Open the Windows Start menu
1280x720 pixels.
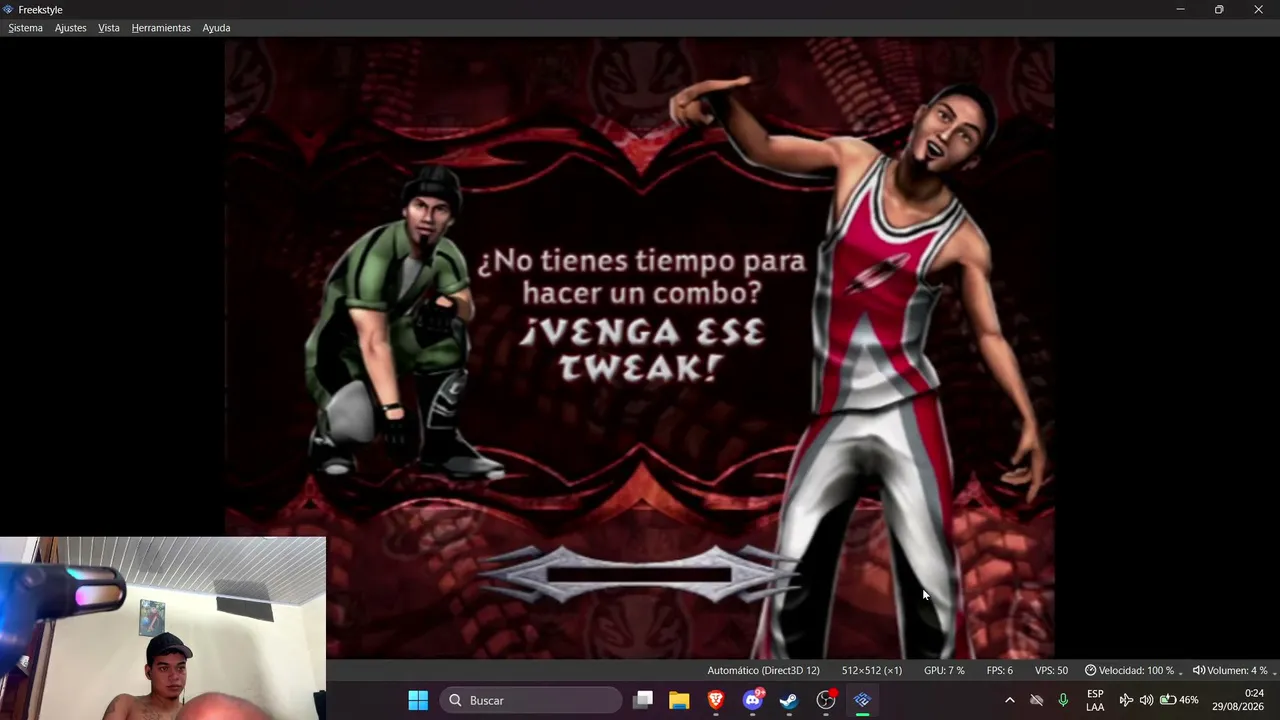click(x=418, y=700)
